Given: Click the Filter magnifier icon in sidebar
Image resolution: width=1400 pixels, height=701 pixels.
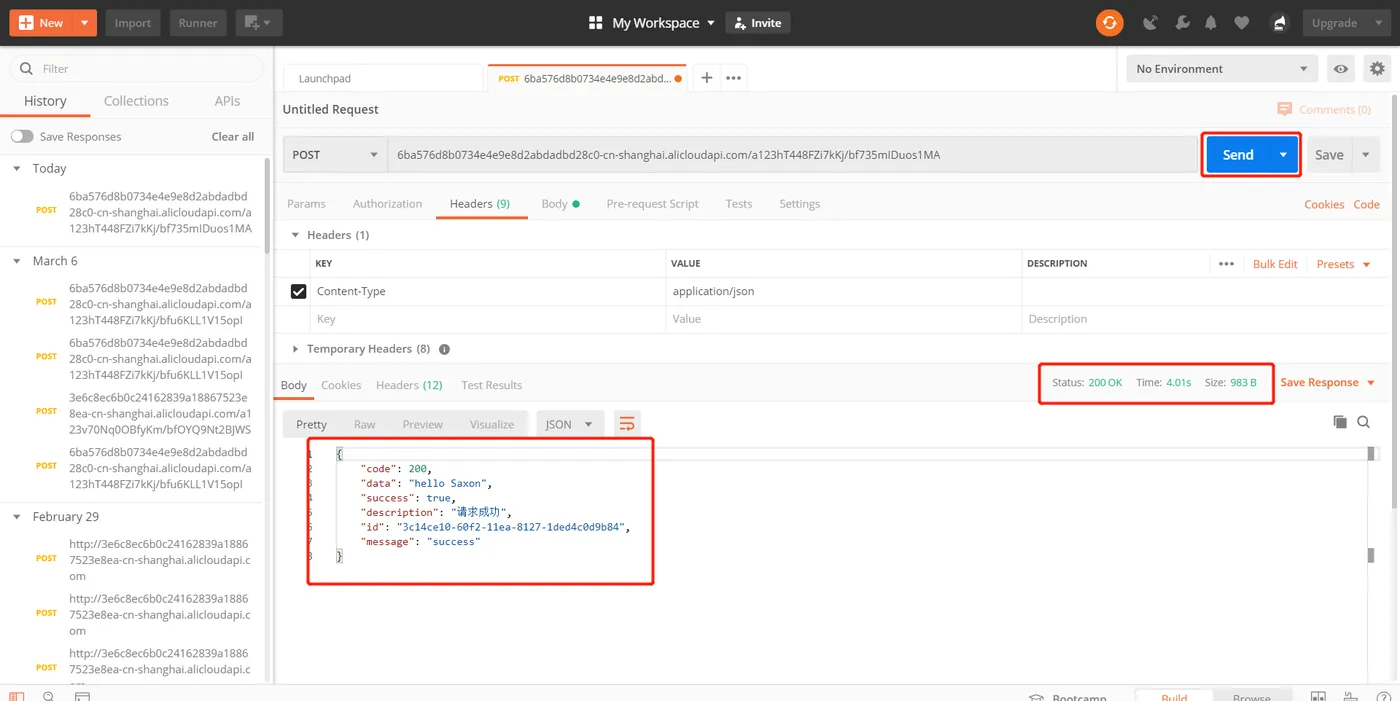Looking at the screenshot, I should coord(27,69).
